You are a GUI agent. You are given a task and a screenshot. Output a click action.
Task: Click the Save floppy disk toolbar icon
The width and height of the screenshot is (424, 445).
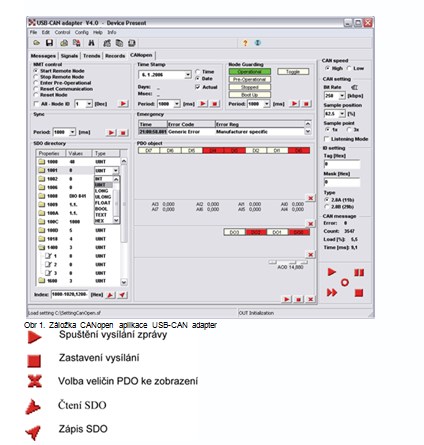point(50,43)
